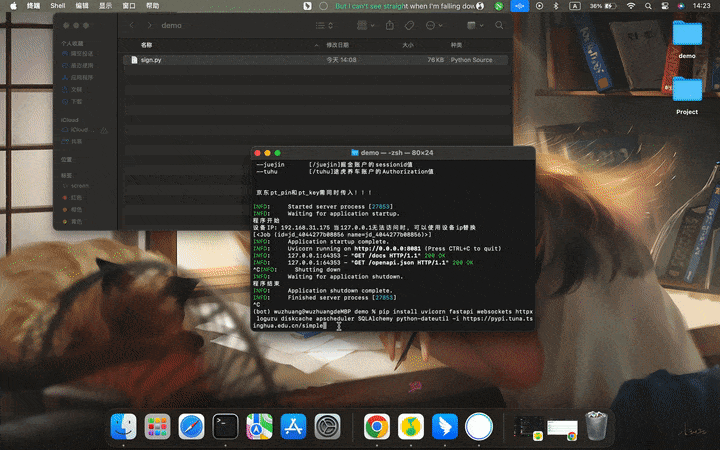Open Launchpad from the Dock

click(158, 427)
